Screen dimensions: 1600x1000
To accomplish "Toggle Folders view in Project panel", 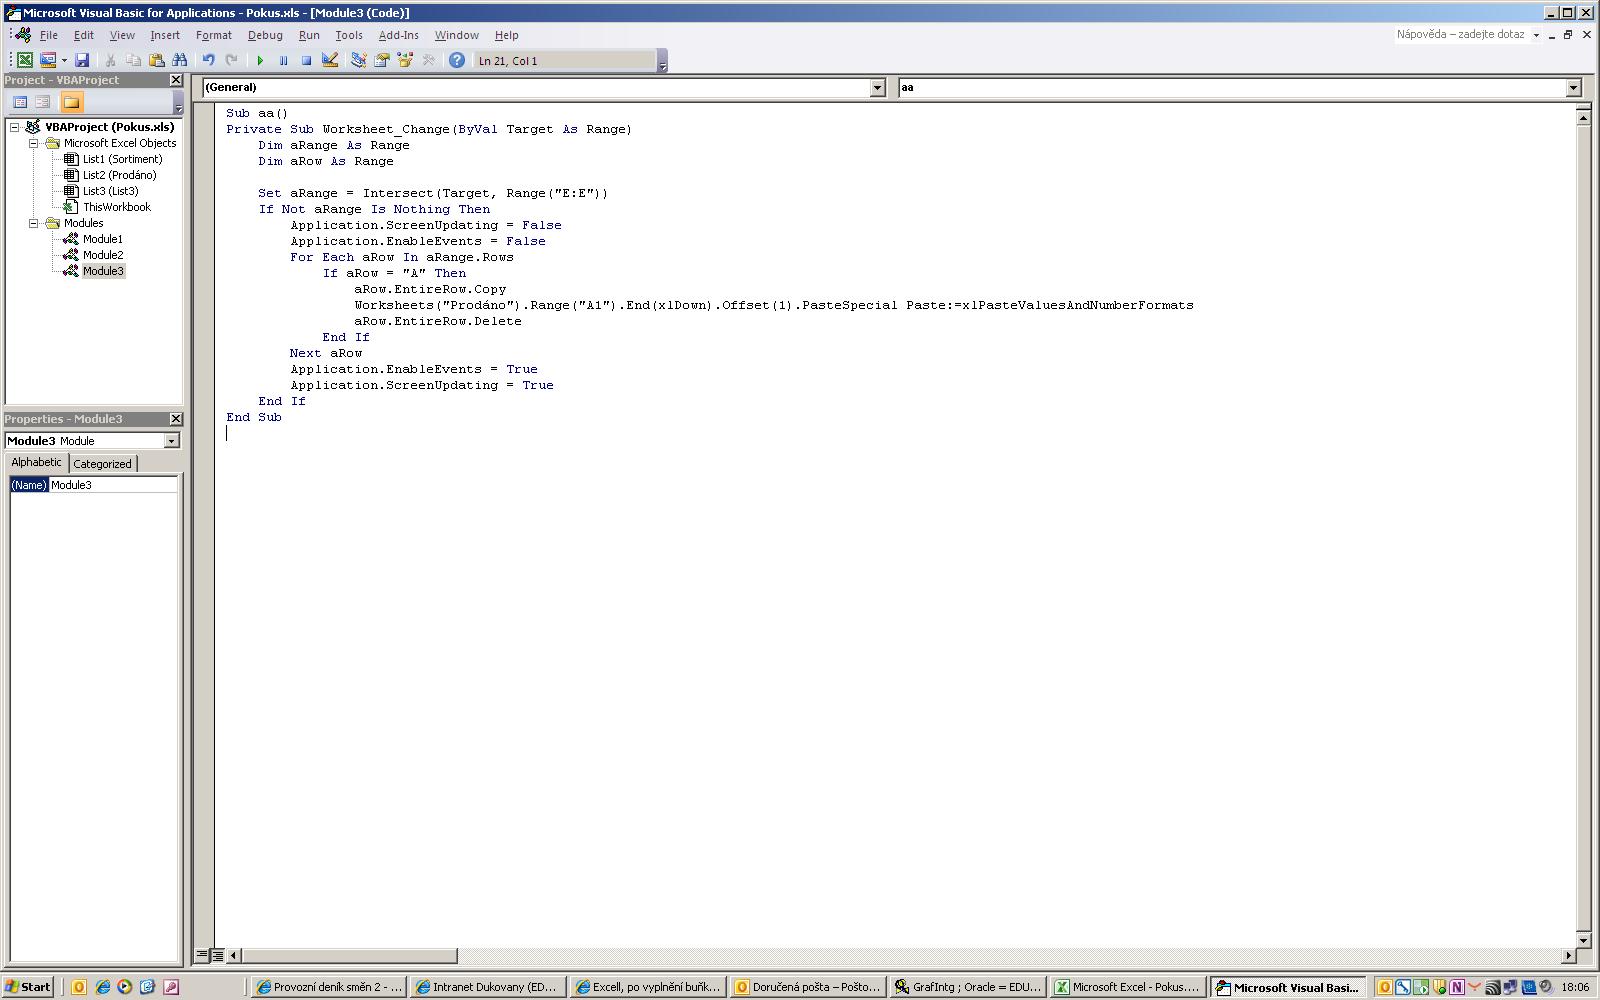I will 71,102.
